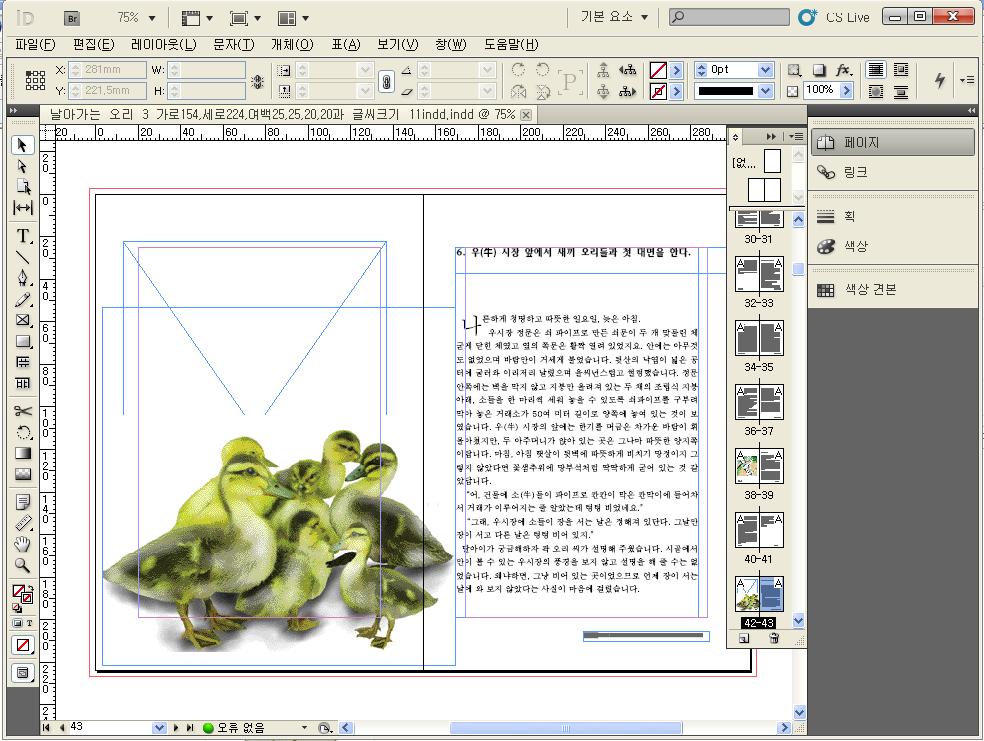Click the stroke color swatch in control bar
This screenshot has height=741, width=984.
click(658, 91)
